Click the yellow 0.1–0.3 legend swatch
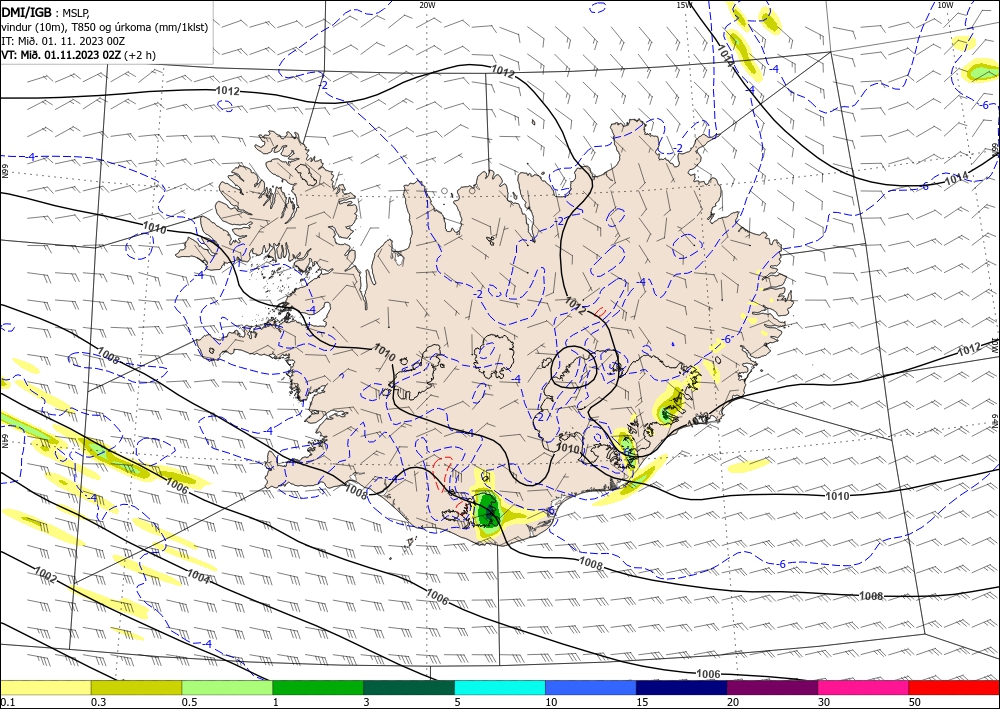Viewport: 1000px width, 709px height. click(45, 687)
